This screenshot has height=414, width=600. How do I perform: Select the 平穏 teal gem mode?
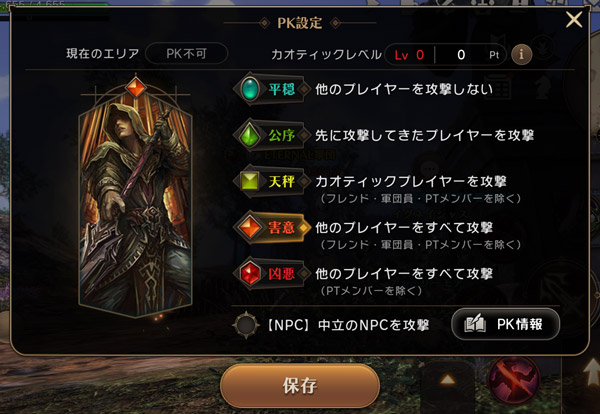[x=270, y=89]
